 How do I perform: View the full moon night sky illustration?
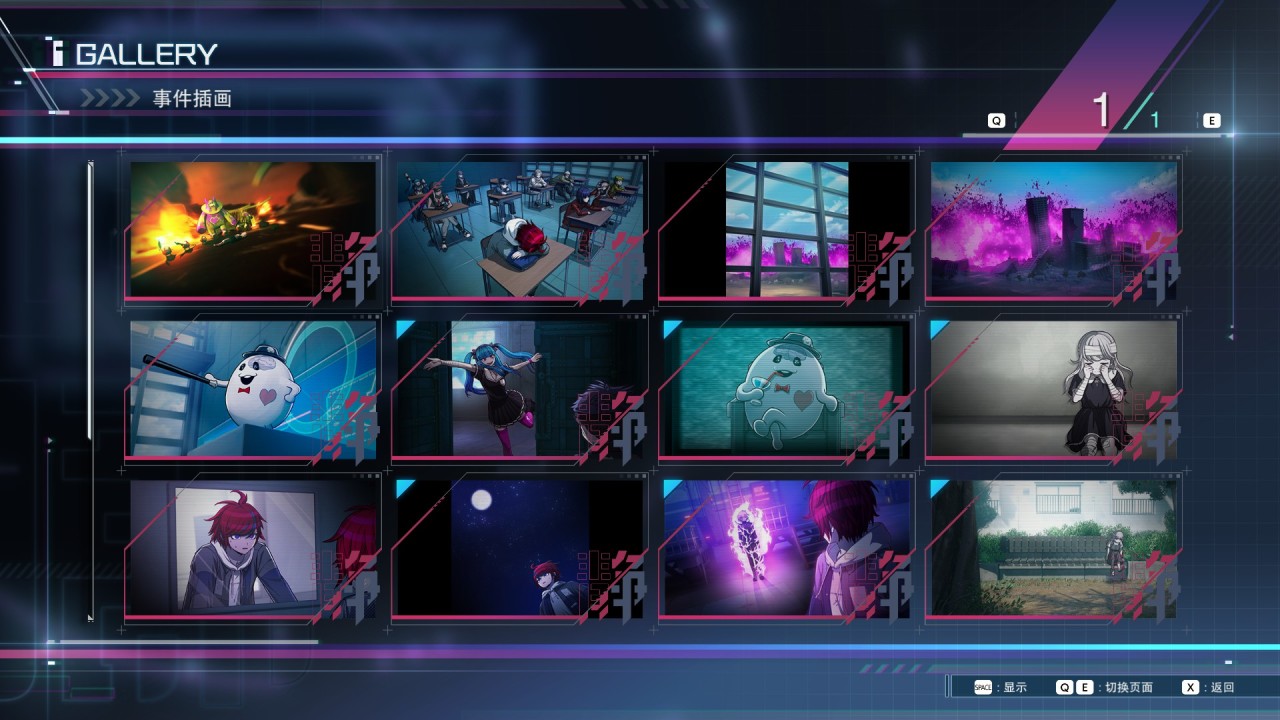coord(519,548)
